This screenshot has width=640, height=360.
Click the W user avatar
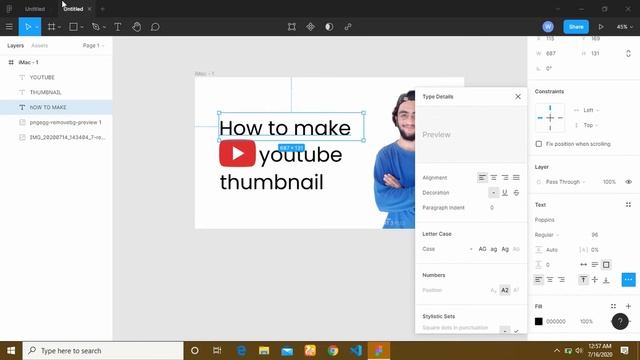[548, 27]
